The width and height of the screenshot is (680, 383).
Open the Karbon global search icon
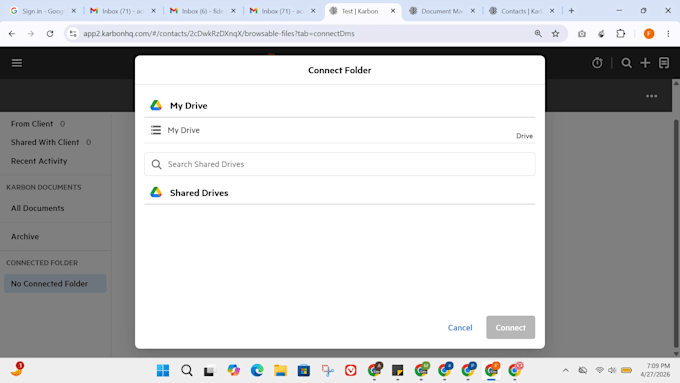pos(626,63)
